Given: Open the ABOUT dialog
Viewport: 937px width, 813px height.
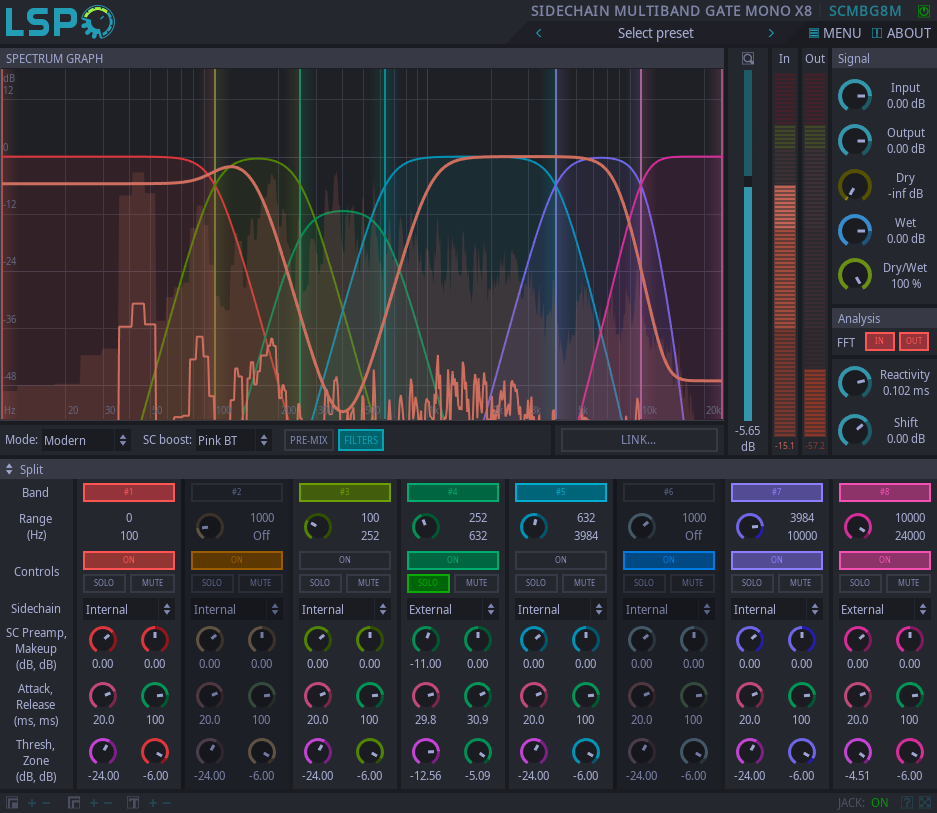Looking at the screenshot, I should pos(901,32).
